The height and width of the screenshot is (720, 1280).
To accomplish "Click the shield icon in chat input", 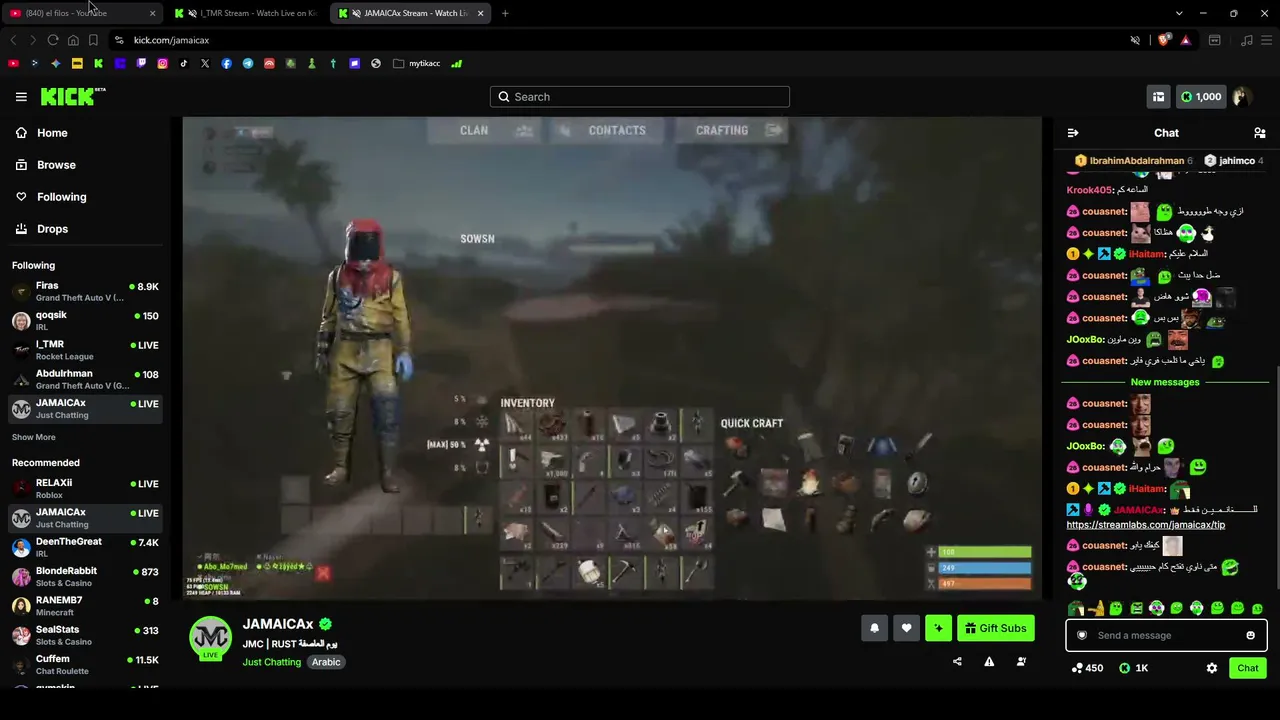I will 1081,635.
